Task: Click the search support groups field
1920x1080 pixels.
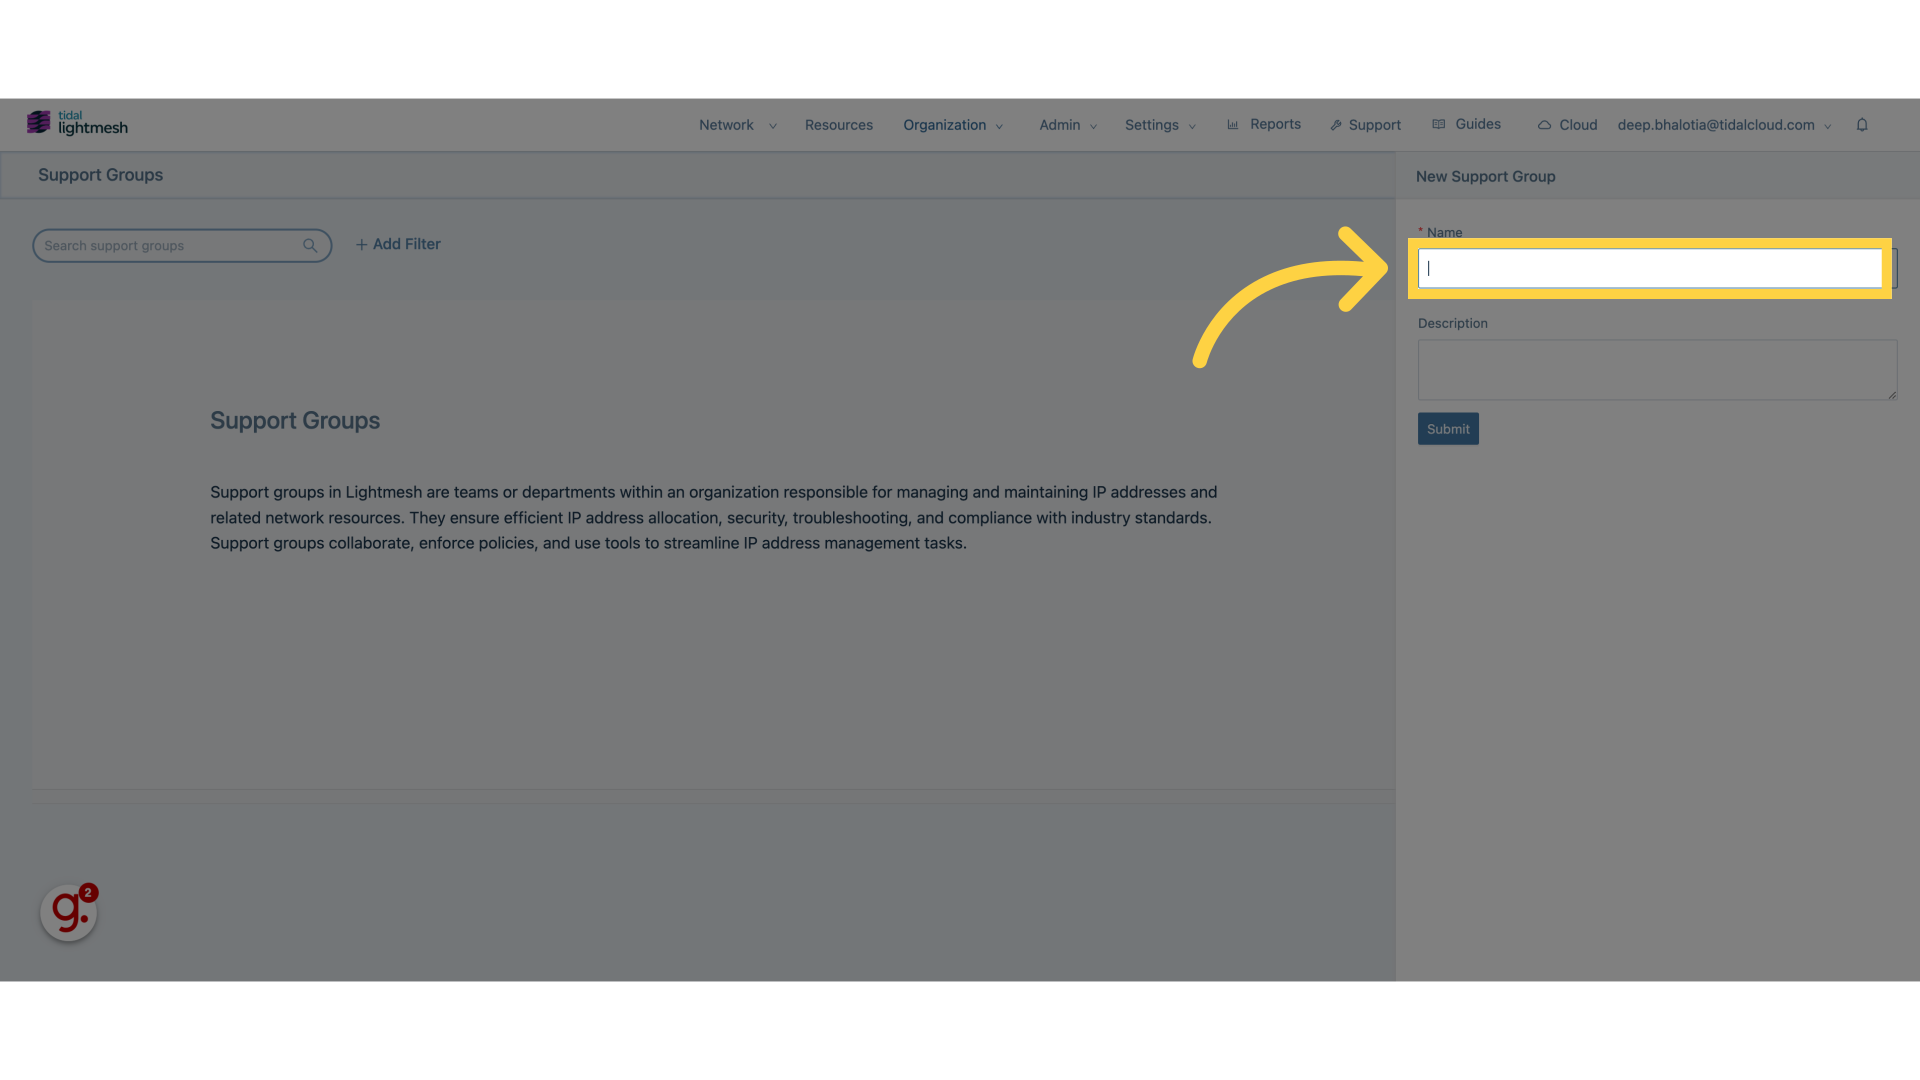Action: [181, 245]
